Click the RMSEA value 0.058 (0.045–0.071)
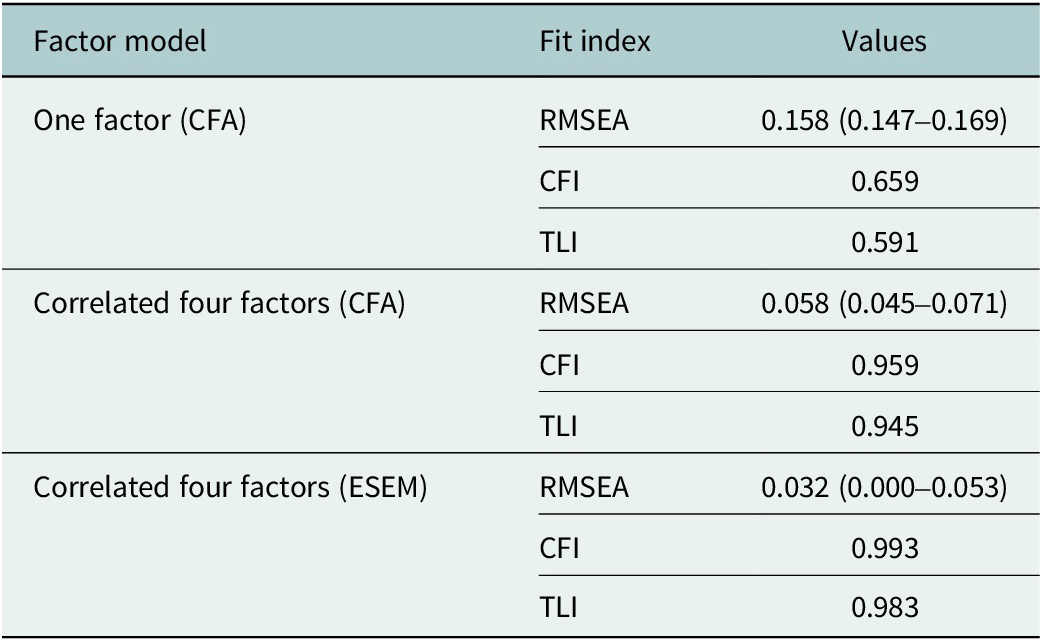1042x641 pixels. [x=883, y=304]
